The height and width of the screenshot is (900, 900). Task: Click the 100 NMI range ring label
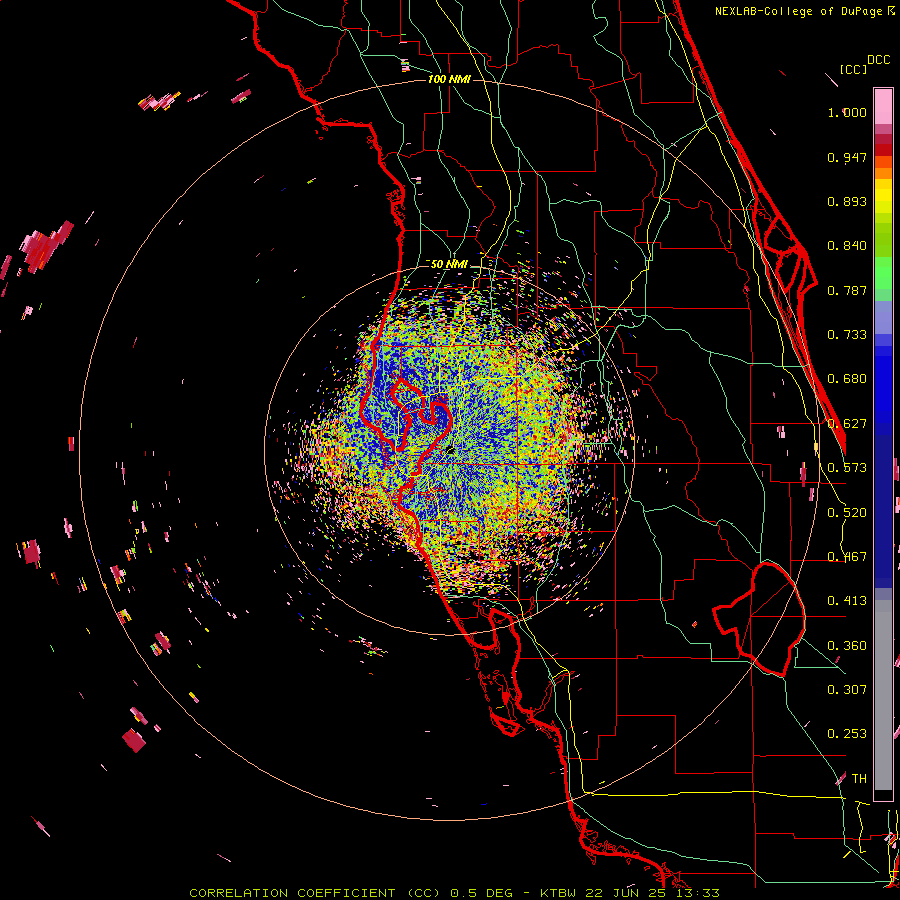click(449, 79)
